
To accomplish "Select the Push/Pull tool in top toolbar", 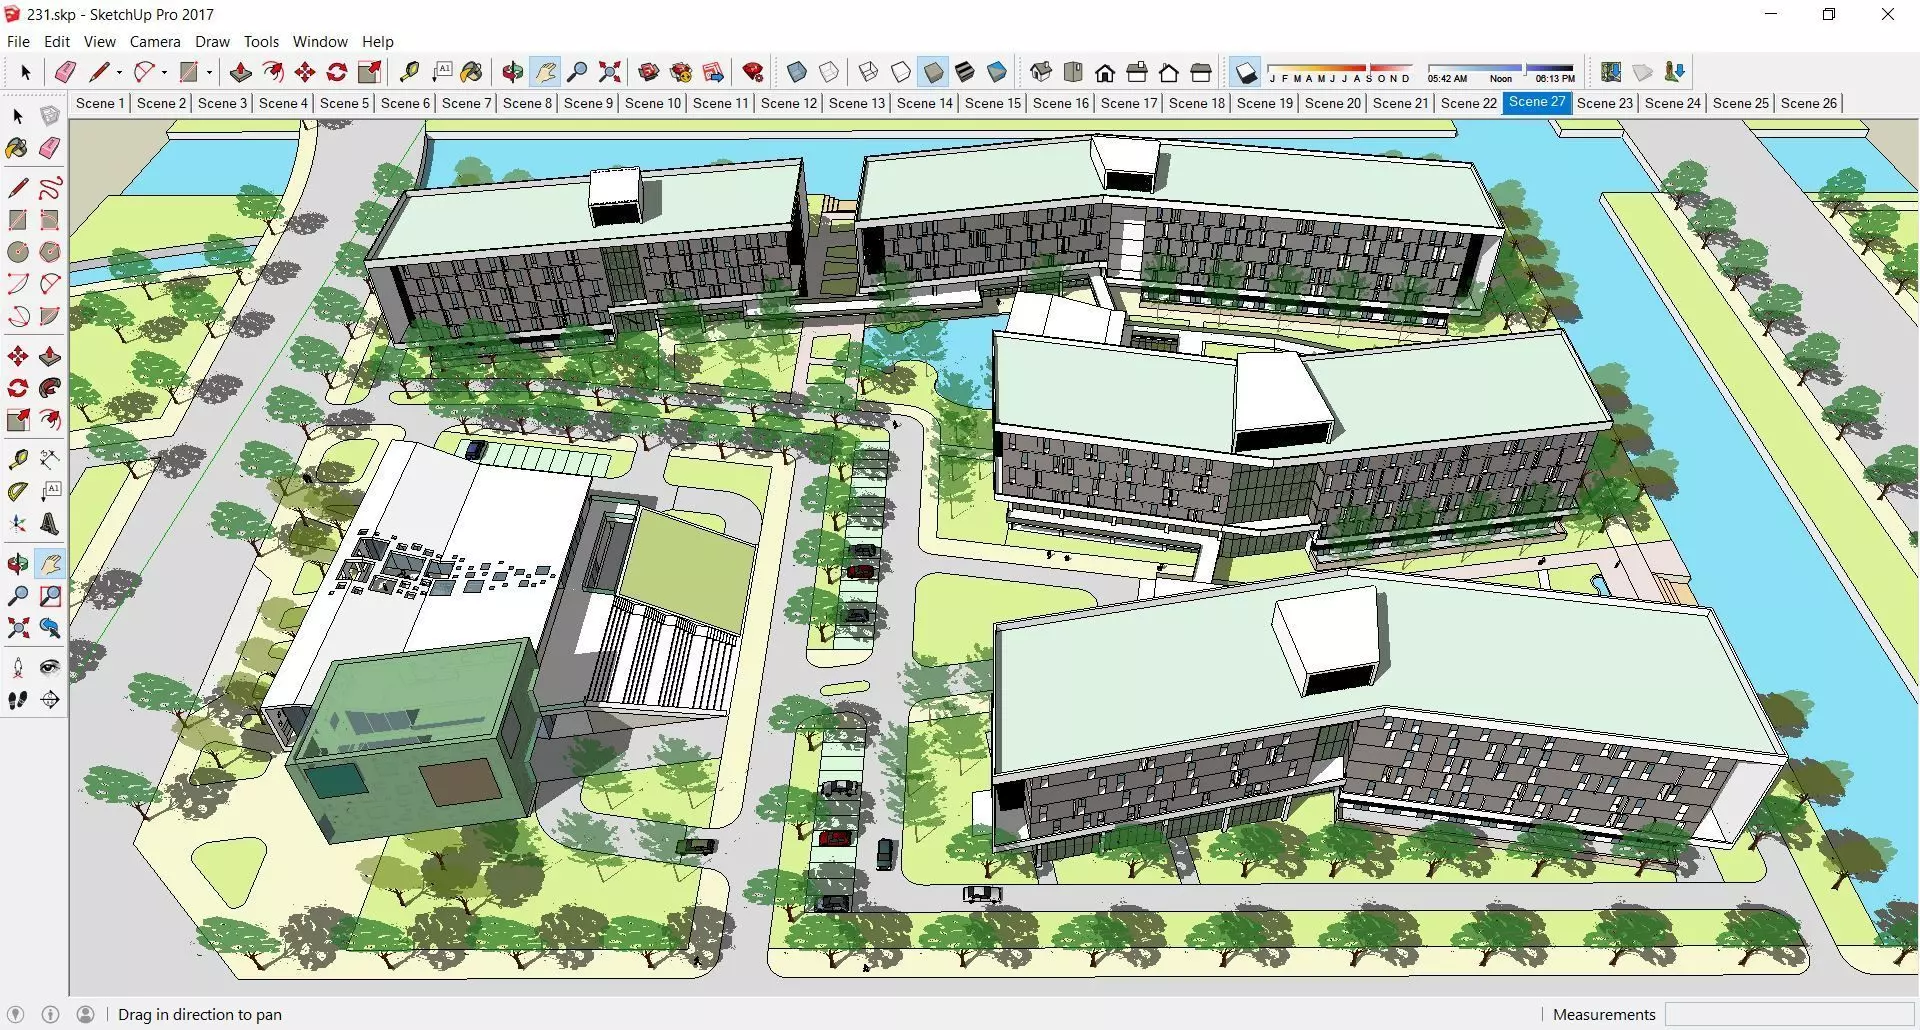I will tap(240, 72).
